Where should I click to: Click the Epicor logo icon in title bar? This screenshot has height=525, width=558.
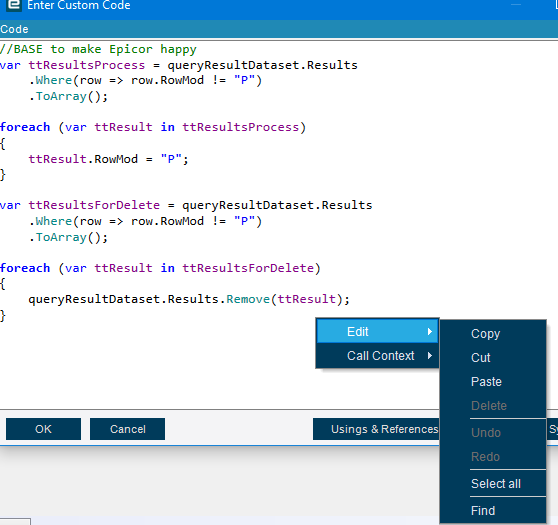click(x=14, y=5)
